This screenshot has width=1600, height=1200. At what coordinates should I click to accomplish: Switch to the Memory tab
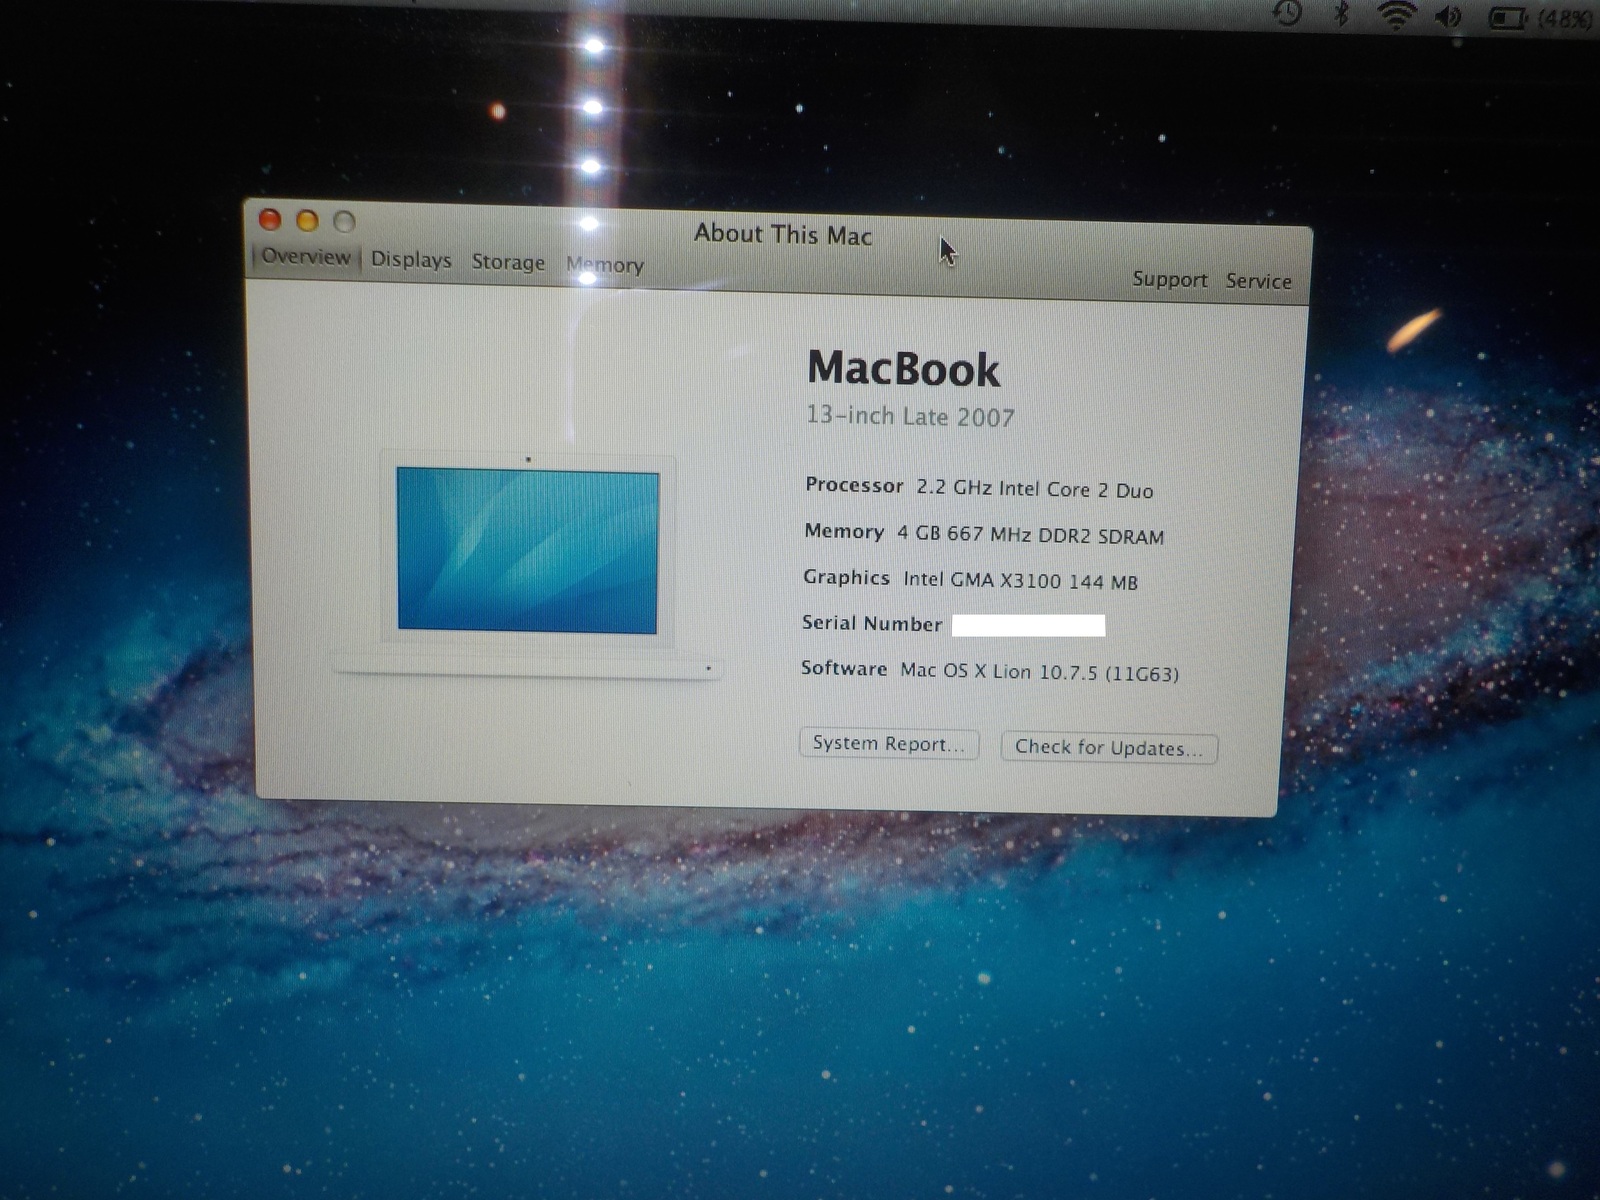pyautogui.click(x=605, y=265)
